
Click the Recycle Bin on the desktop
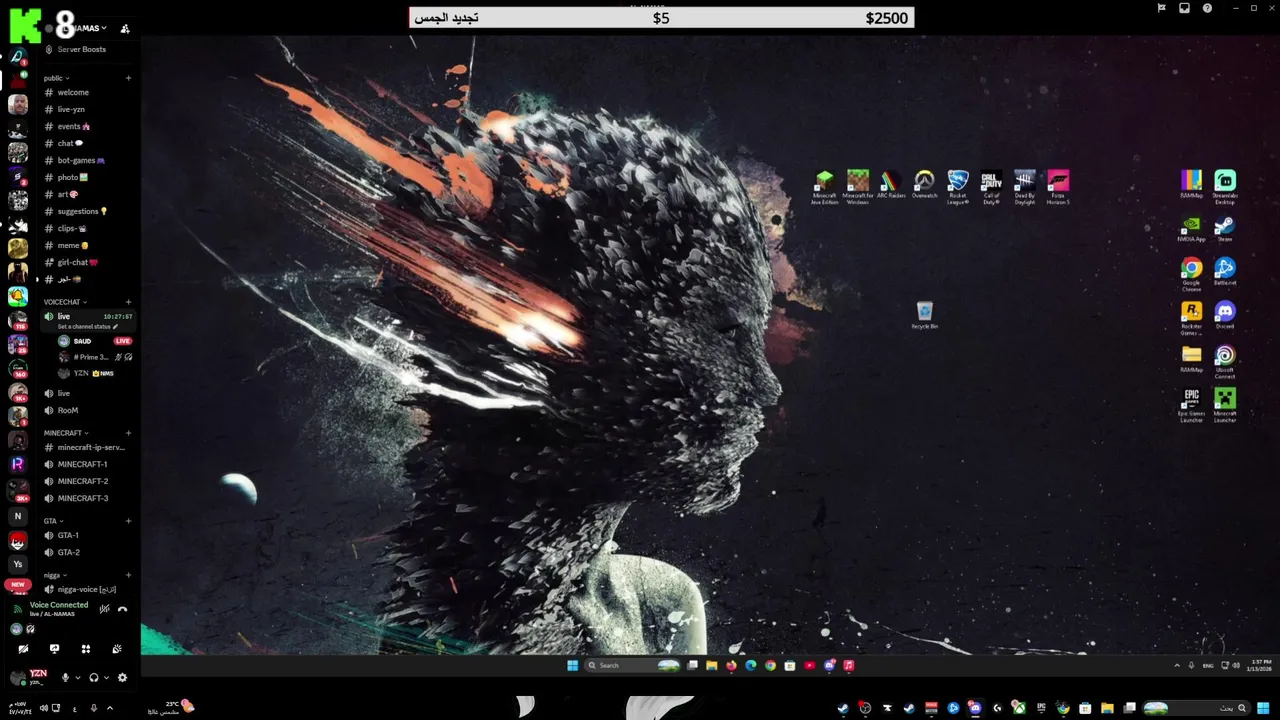click(x=925, y=316)
